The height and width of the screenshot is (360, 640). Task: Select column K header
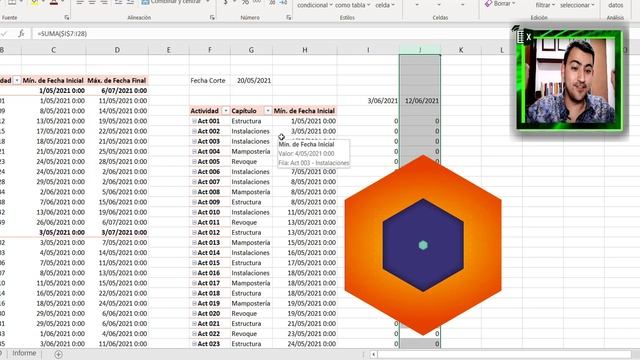point(461,50)
